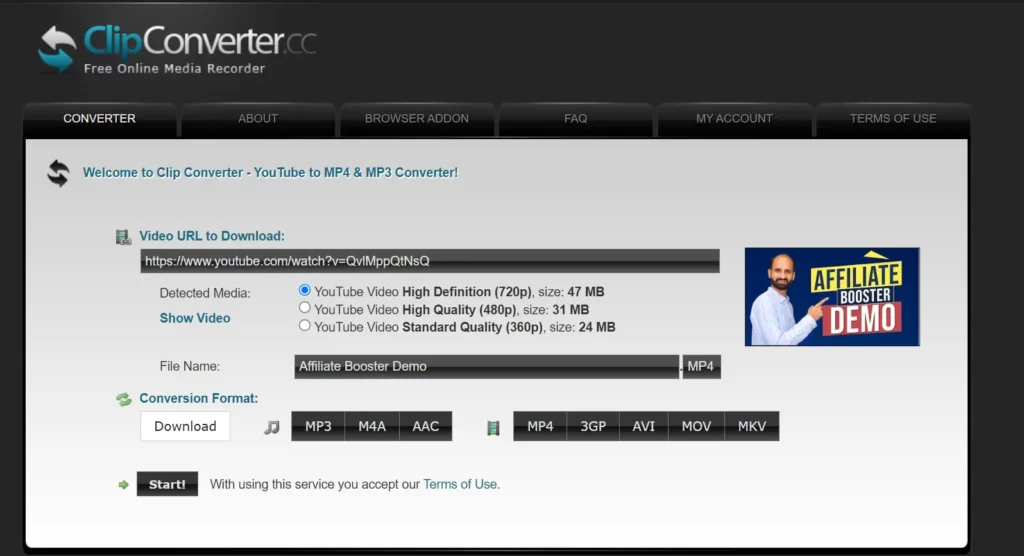The image size is (1024, 556).
Task: Click the Conversion Format heading
Action: click(x=199, y=399)
